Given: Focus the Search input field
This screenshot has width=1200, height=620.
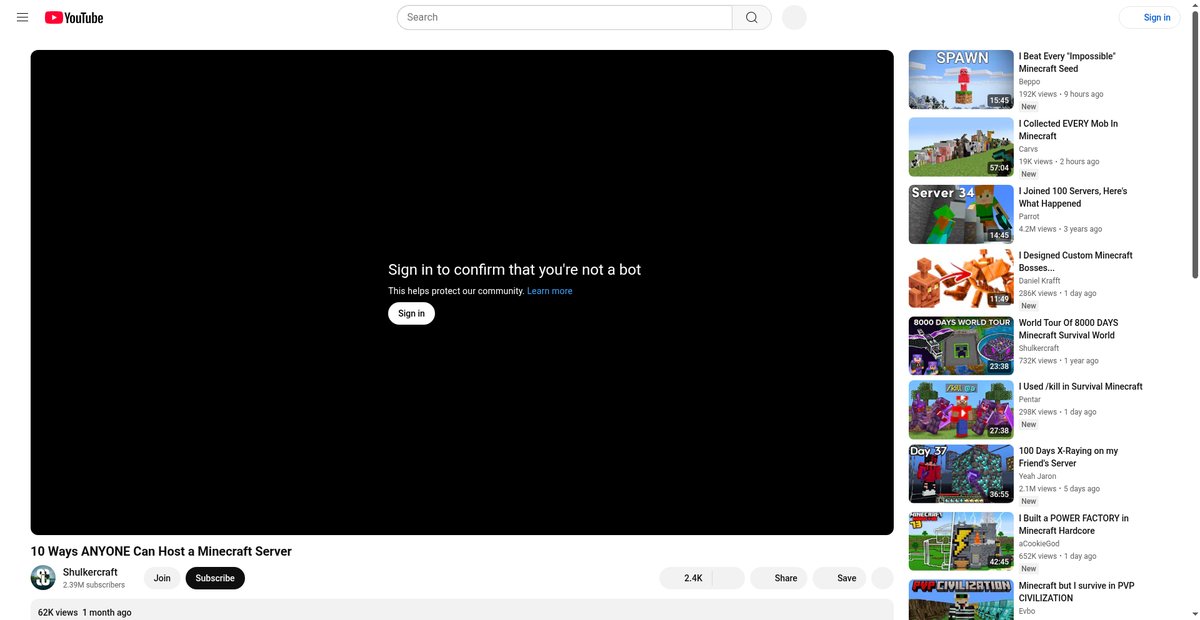Looking at the screenshot, I should (565, 17).
